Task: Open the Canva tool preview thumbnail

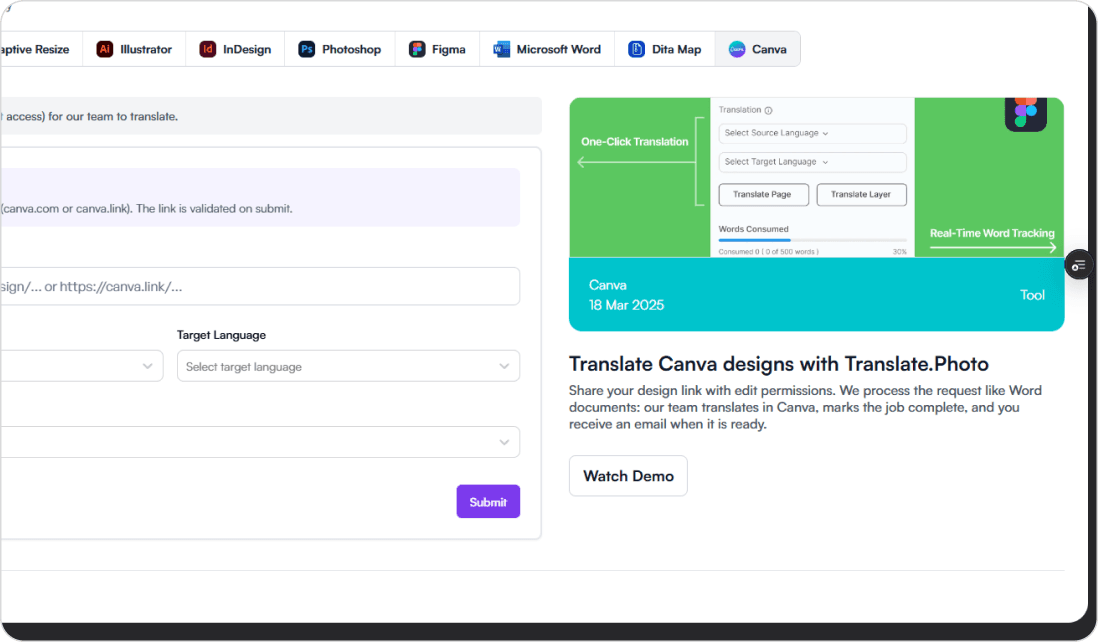Action: point(816,214)
